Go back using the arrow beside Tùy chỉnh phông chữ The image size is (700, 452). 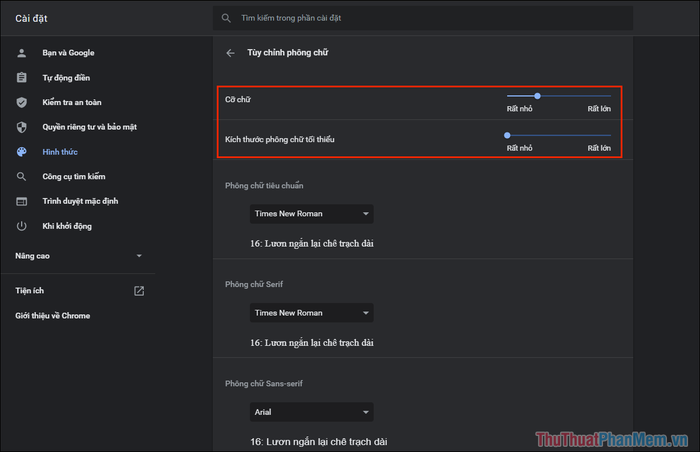230,53
